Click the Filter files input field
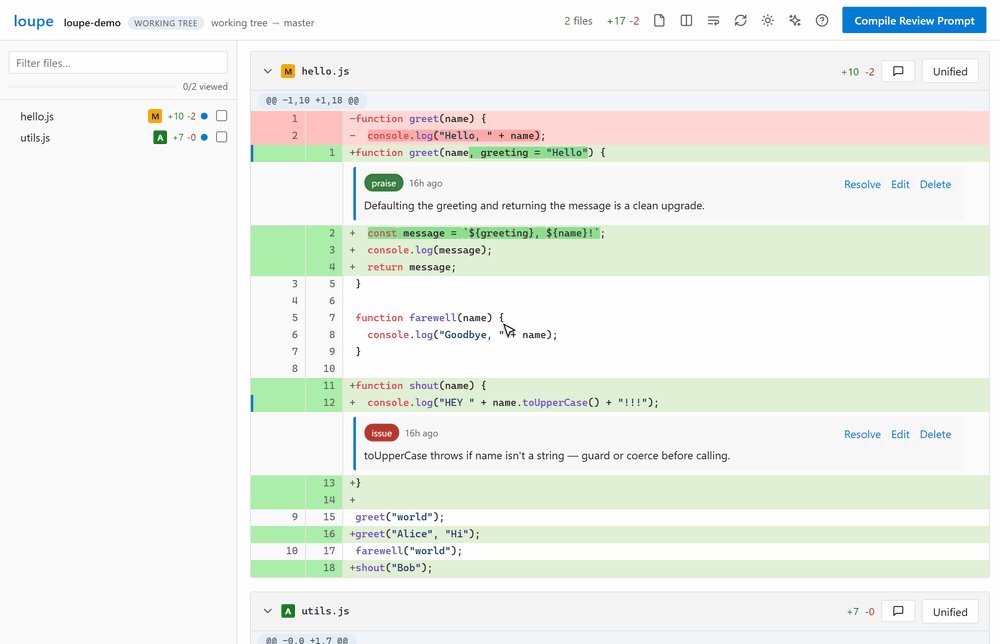This screenshot has height=644, width=1000. pyautogui.click(x=118, y=63)
